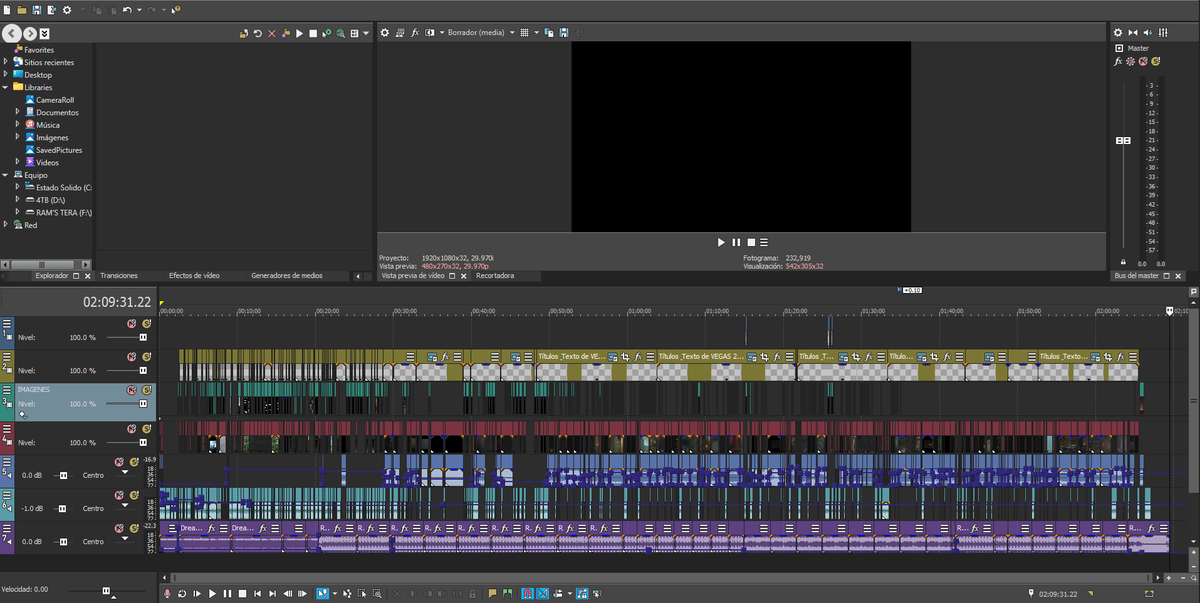The height and width of the screenshot is (603, 1200).
Task: Switch to the Transiciones tab
Action: click(x=119, y=275)
